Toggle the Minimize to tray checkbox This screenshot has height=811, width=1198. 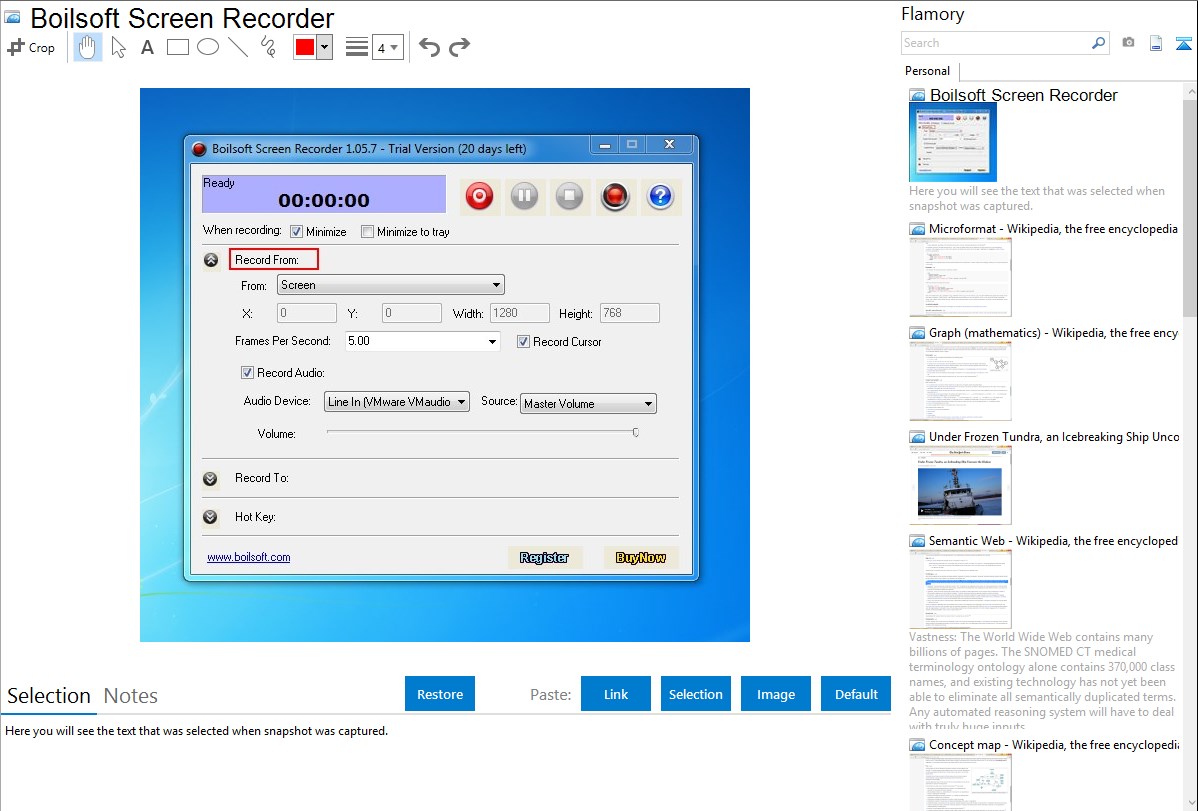click(x=368, y=232)
